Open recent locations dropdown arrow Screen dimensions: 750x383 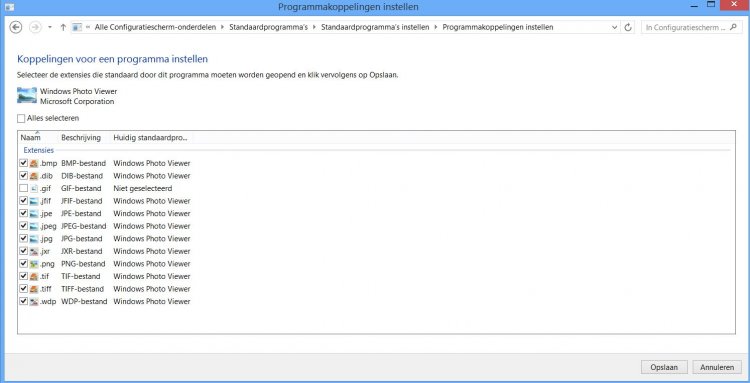pos(50,27)
